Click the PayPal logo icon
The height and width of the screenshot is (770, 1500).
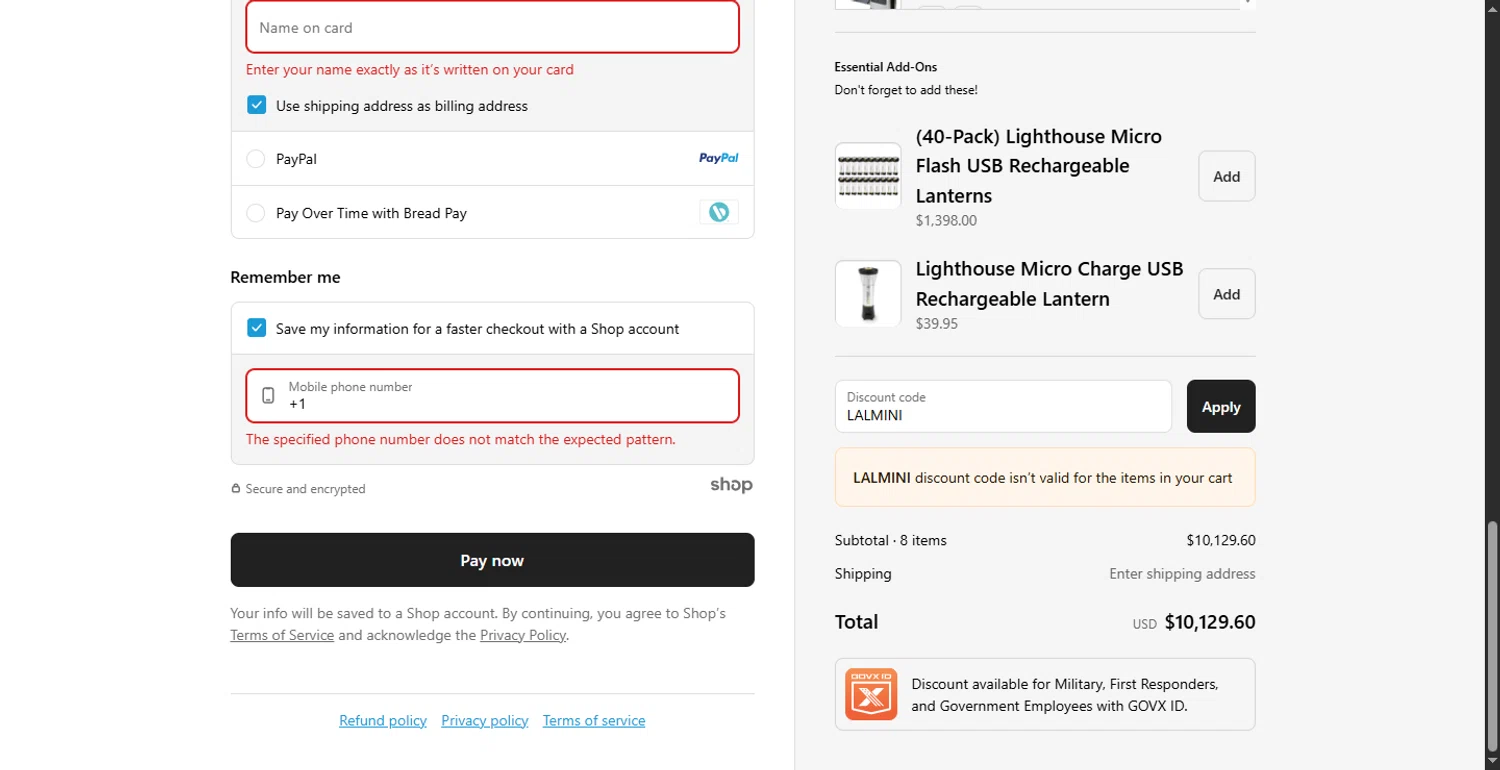718,158
